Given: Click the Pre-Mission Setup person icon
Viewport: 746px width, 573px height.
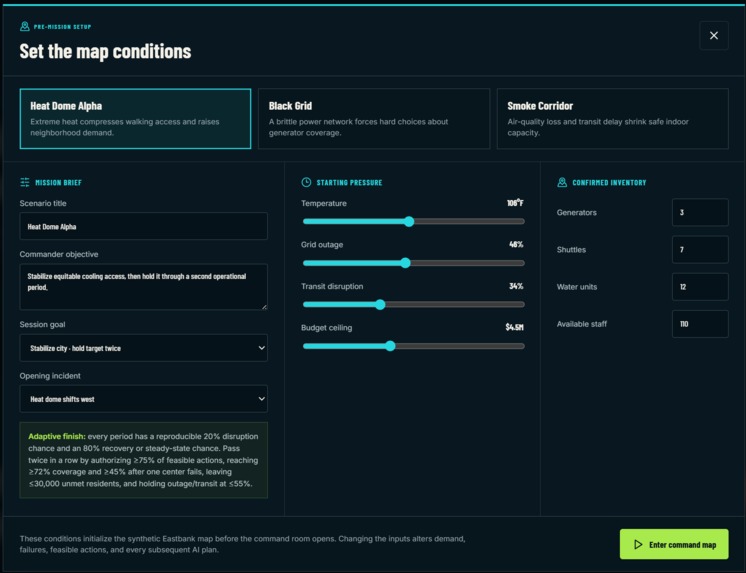Looking at the screenshot, I should pyautogui.click(x=25, y=26).
